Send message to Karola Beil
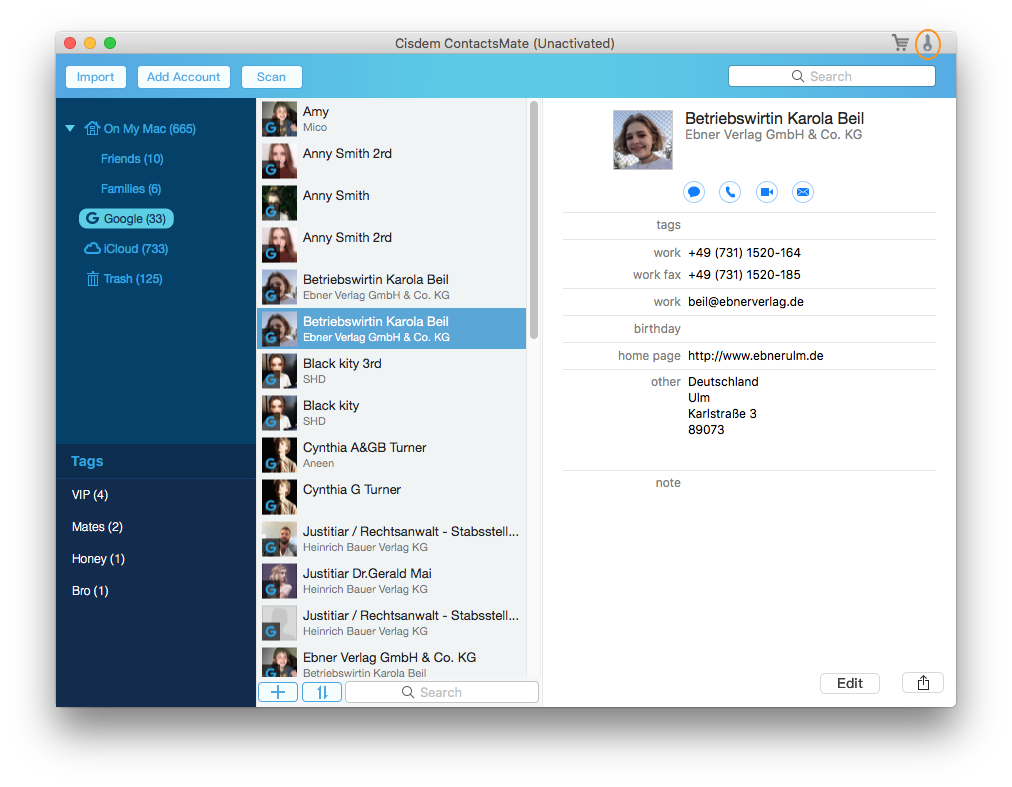The width and height of the screenshot is (1012, 787). pyautogui.click(x=694, y=192)
